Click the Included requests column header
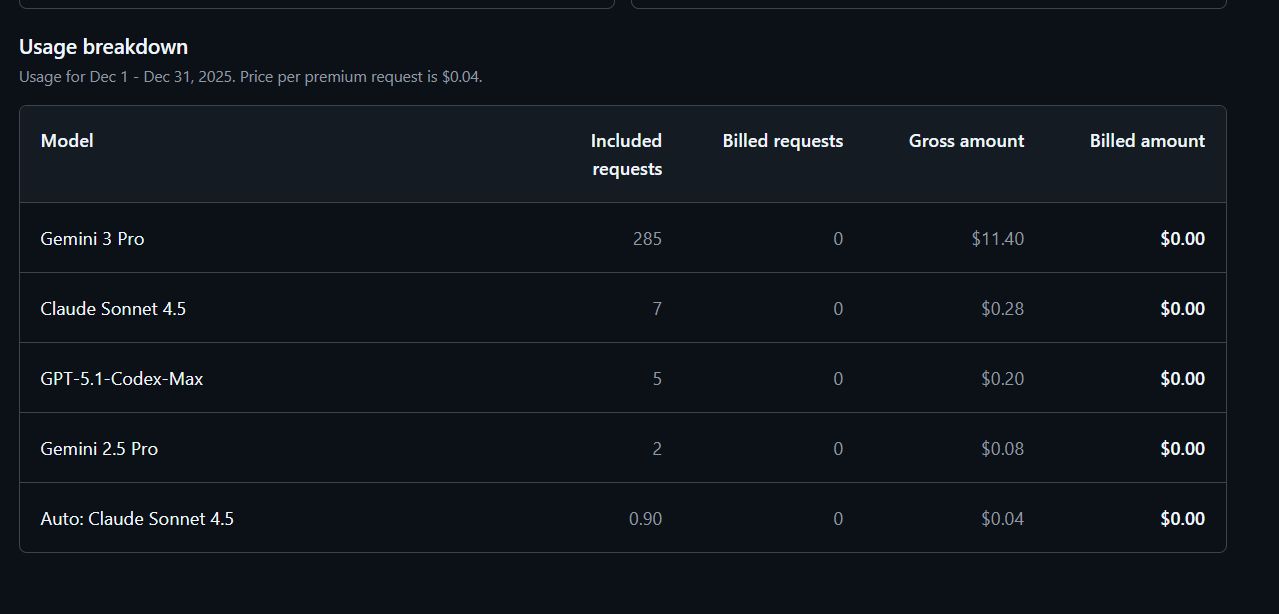The height and width of the screenshot is (614, 1279). pyautogui.click(x=625, y=154)
